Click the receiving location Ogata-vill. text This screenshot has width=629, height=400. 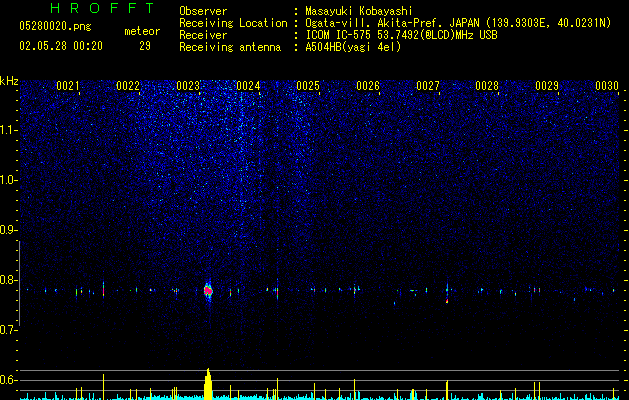[458, 23]
